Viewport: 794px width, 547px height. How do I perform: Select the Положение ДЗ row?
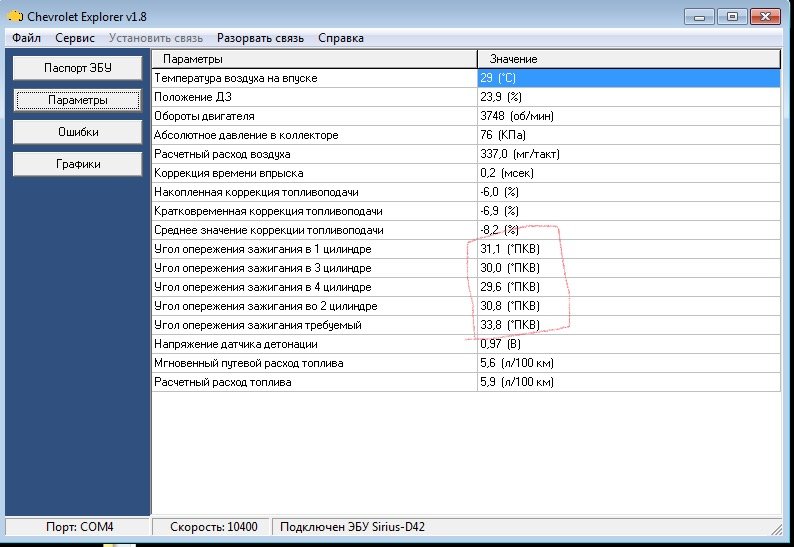point(466,97)
